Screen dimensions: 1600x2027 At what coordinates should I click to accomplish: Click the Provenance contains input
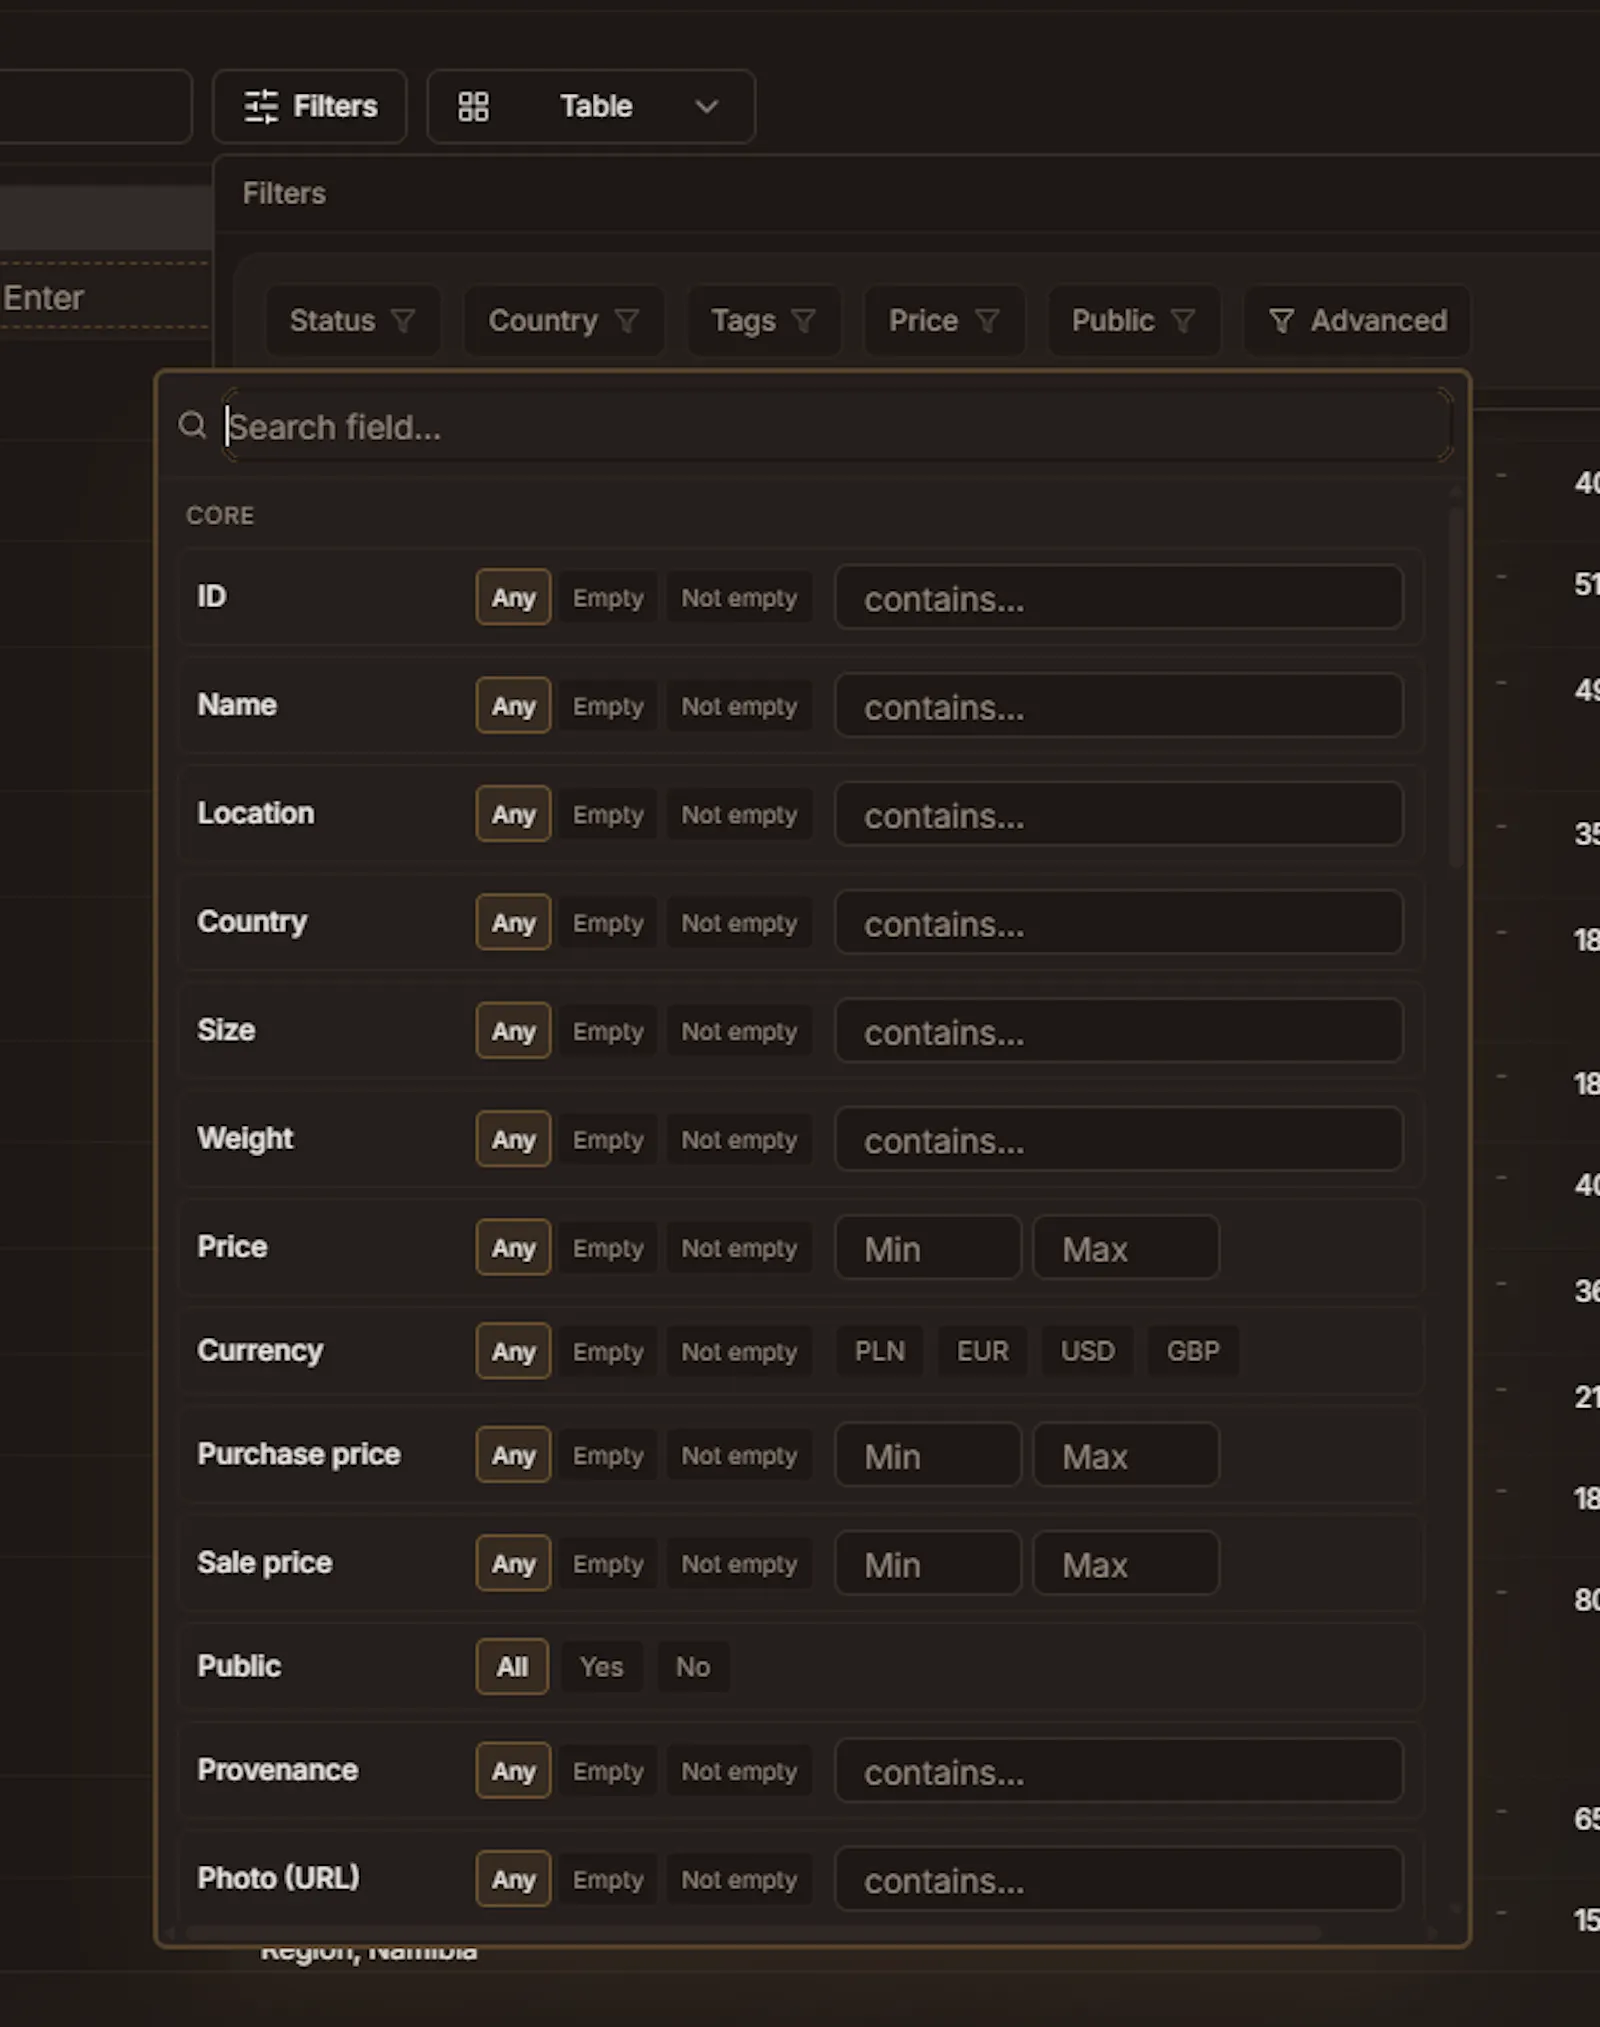click(x=1119, y=1771)
